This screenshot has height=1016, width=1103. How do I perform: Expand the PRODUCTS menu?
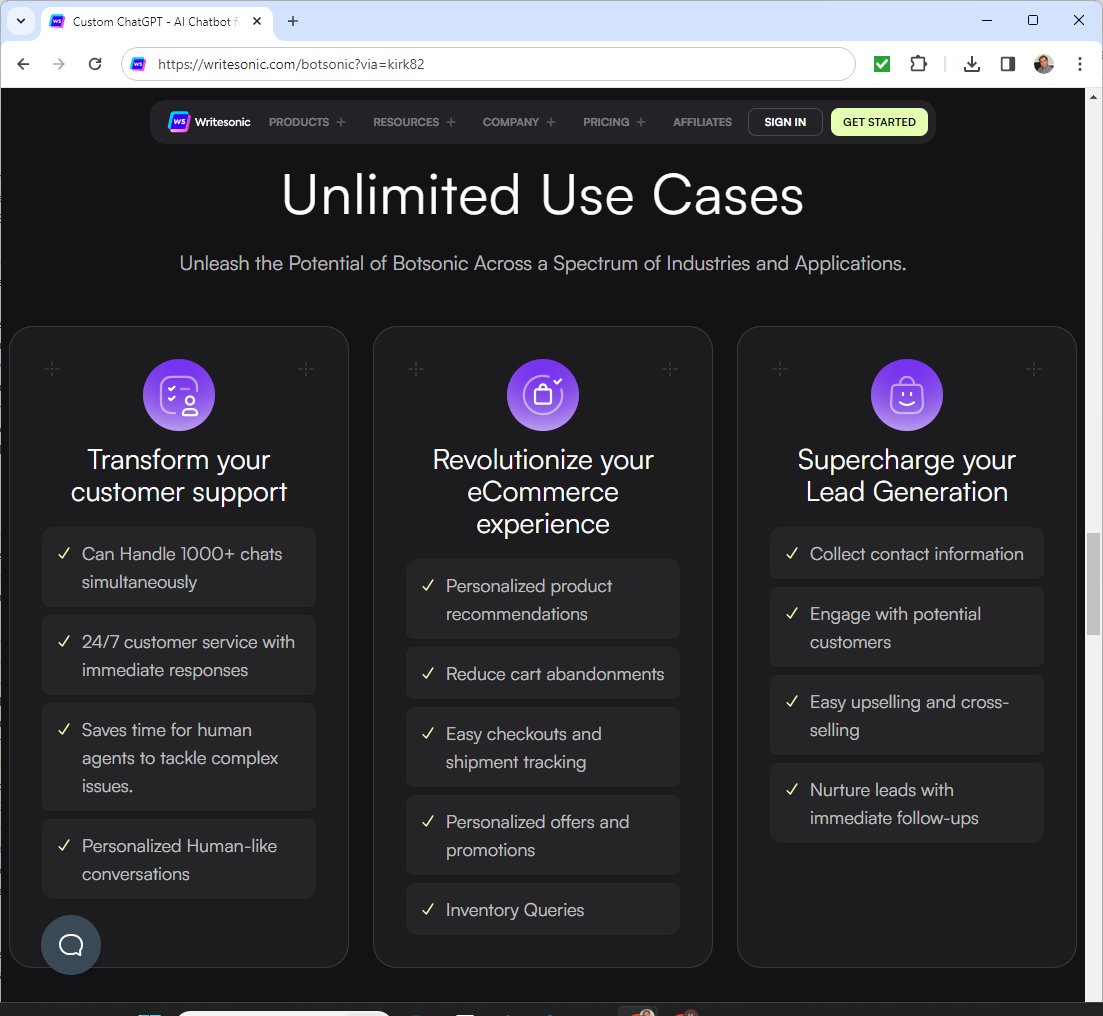pyautogui.click(x=307, y=122)
